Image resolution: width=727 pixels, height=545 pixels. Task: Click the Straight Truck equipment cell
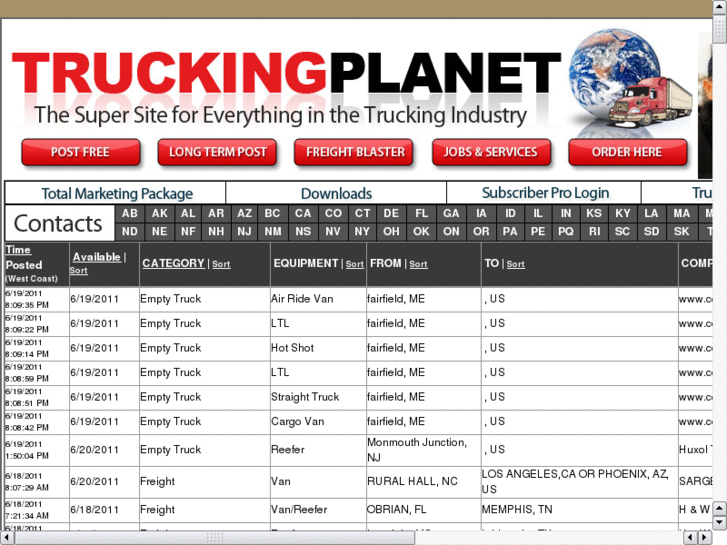coord(318,398)
